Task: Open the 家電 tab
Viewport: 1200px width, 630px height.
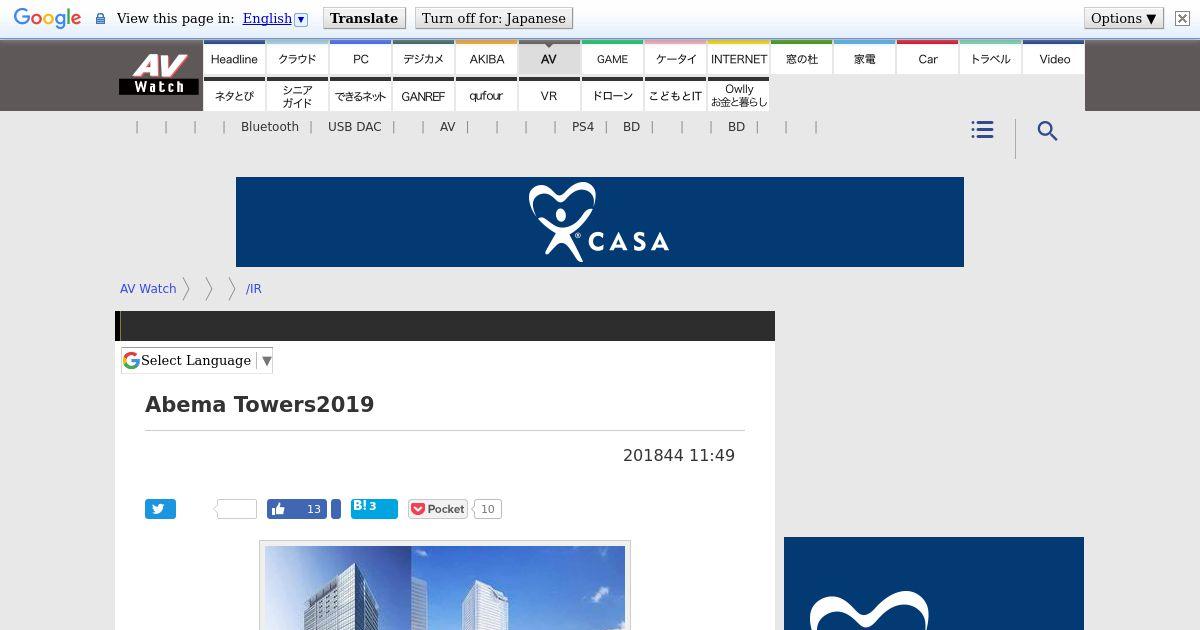Action: [x=865, y=58]
